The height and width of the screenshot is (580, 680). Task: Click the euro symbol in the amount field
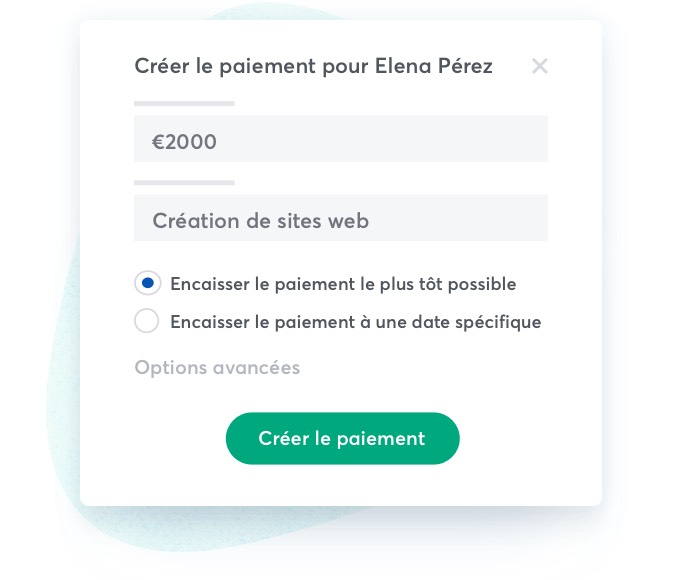pos(158,142)
